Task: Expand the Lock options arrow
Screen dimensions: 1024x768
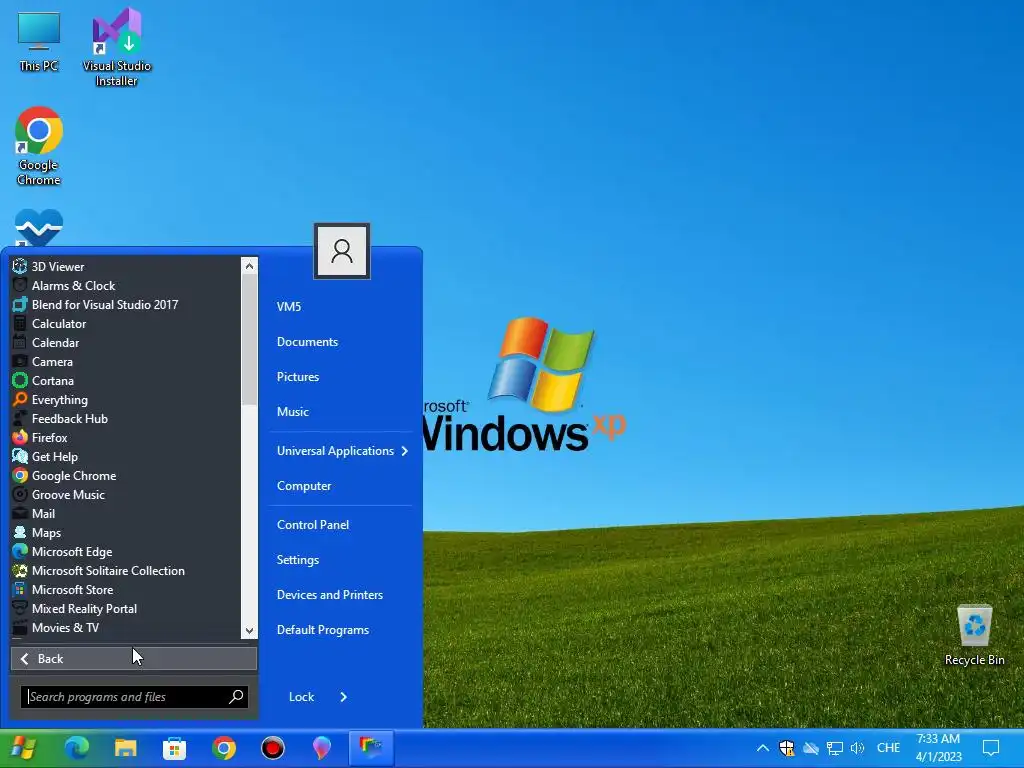Action: click(344, 697)
